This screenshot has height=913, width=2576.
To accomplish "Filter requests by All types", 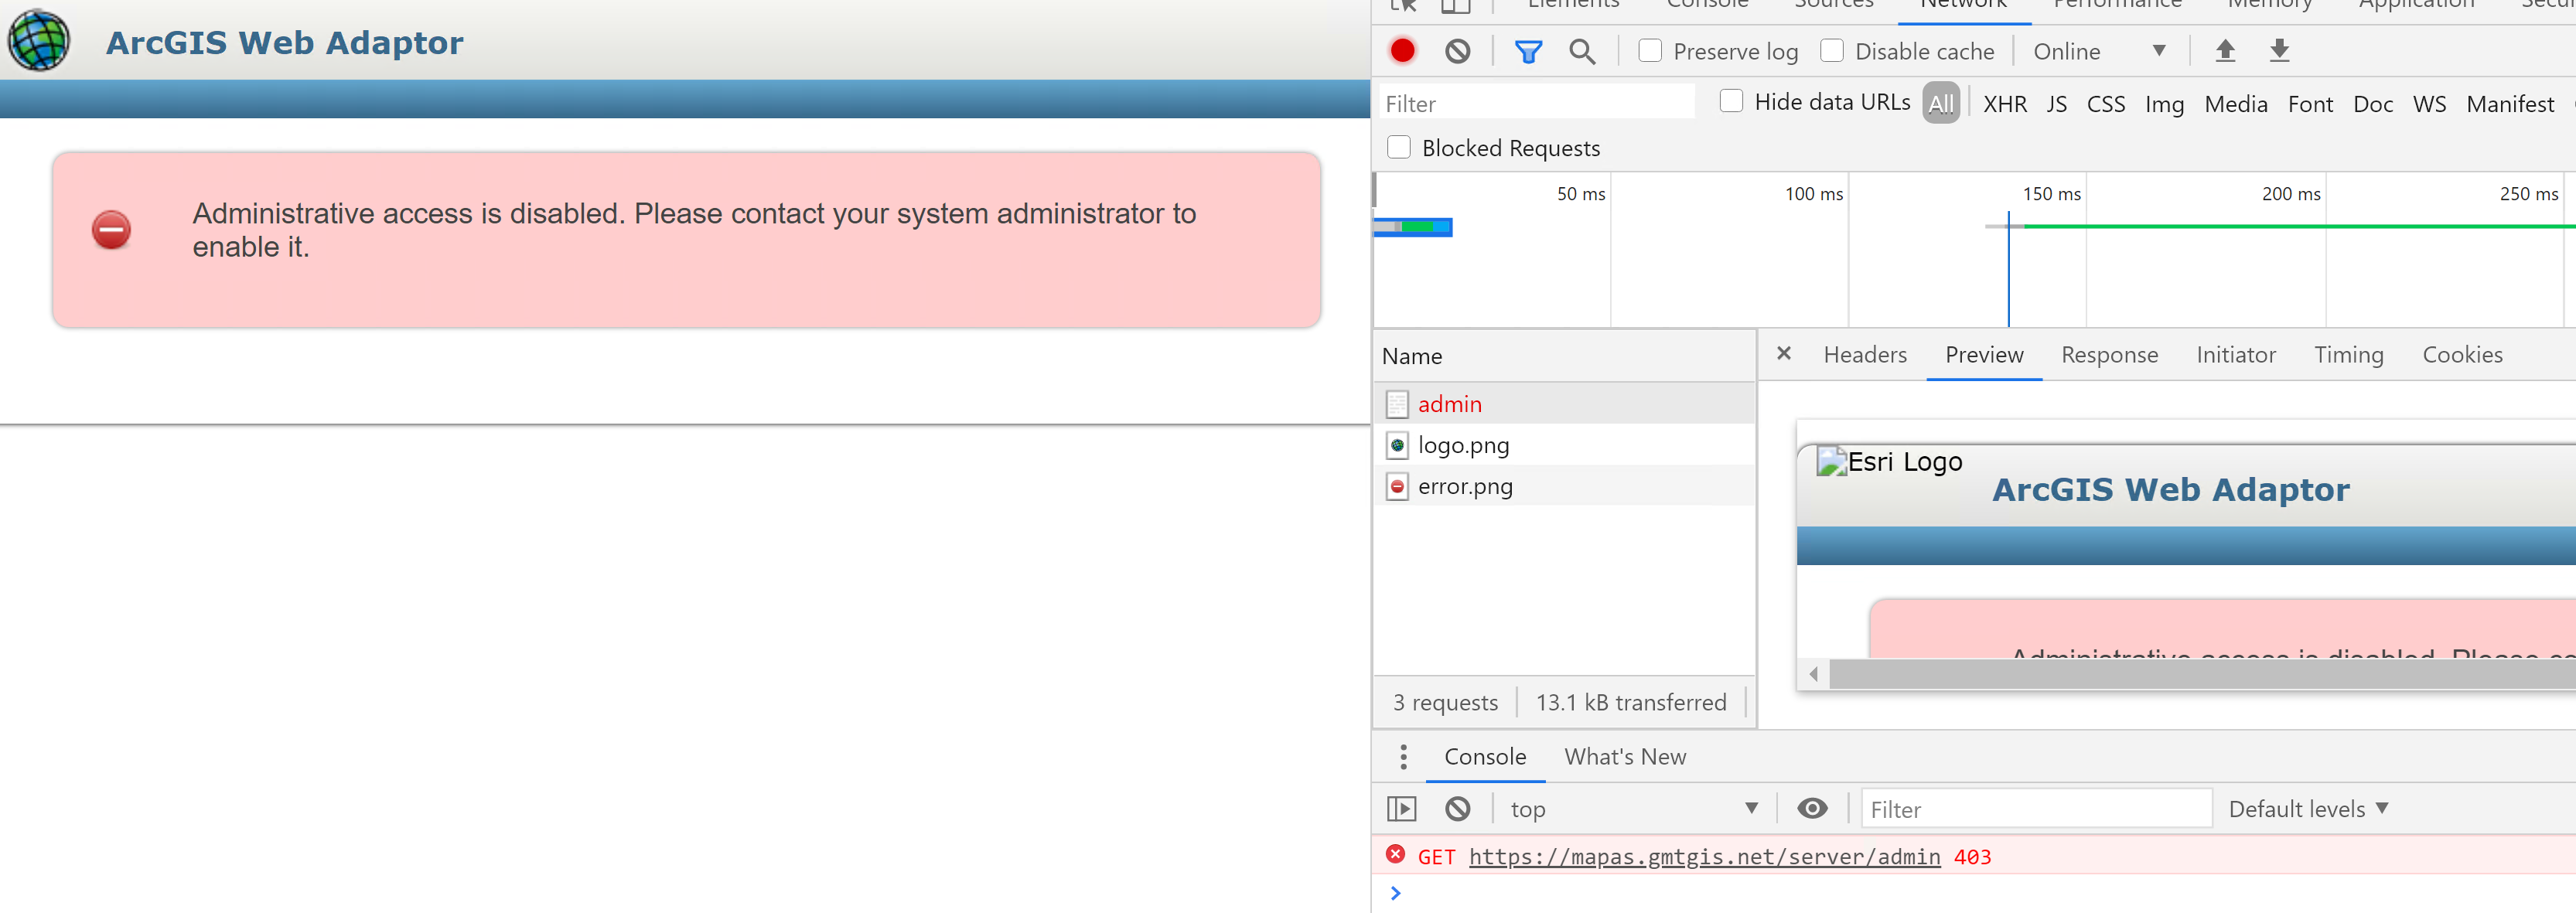I will click(1940, 103).
